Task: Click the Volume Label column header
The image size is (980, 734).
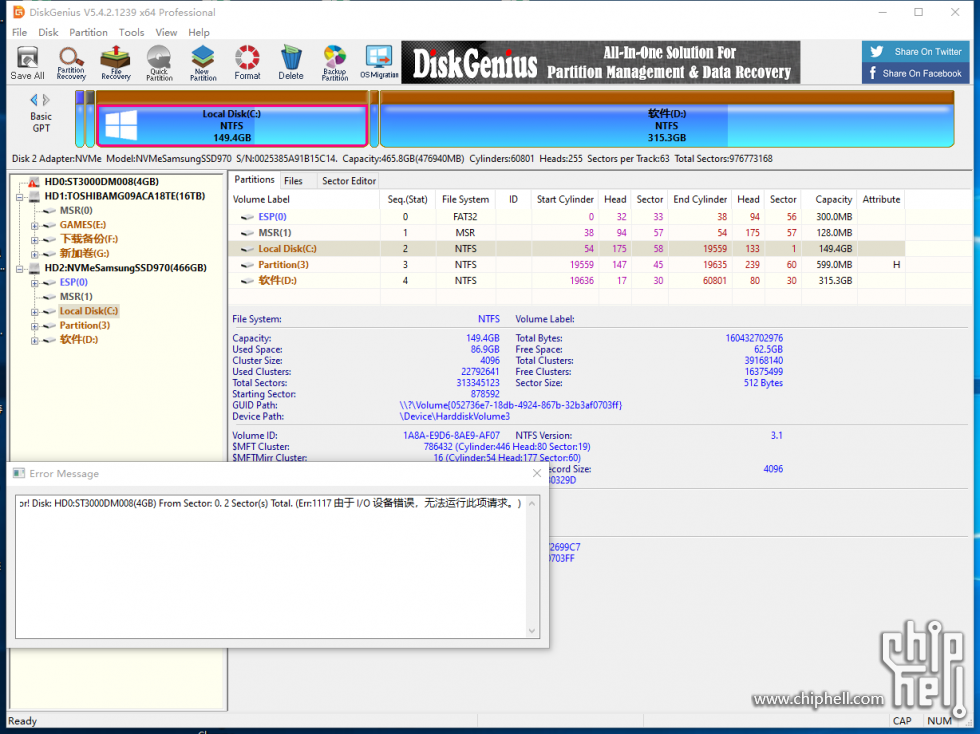Action: (304, 199)
